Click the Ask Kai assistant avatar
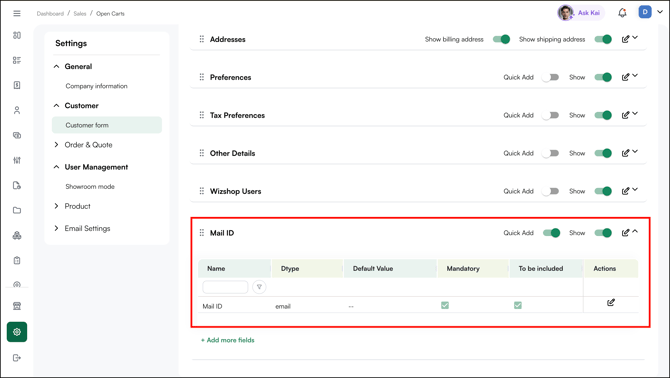 pyautogui.click(x=565, y=13)
